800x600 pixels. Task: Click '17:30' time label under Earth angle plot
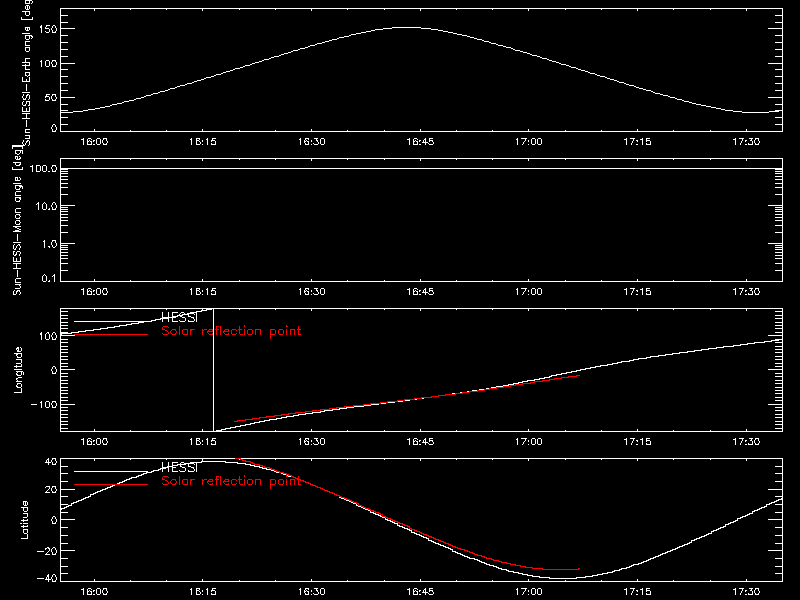click(746, 141)
